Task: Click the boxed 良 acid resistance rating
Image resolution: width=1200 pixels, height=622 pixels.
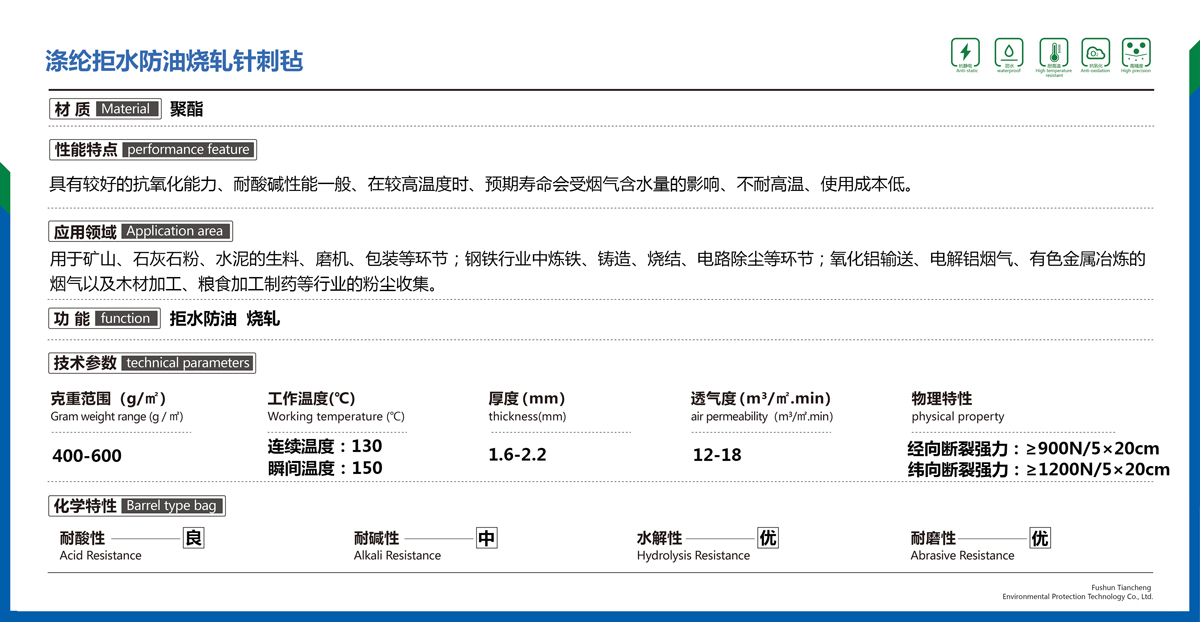Action: (x=194, y=539)
